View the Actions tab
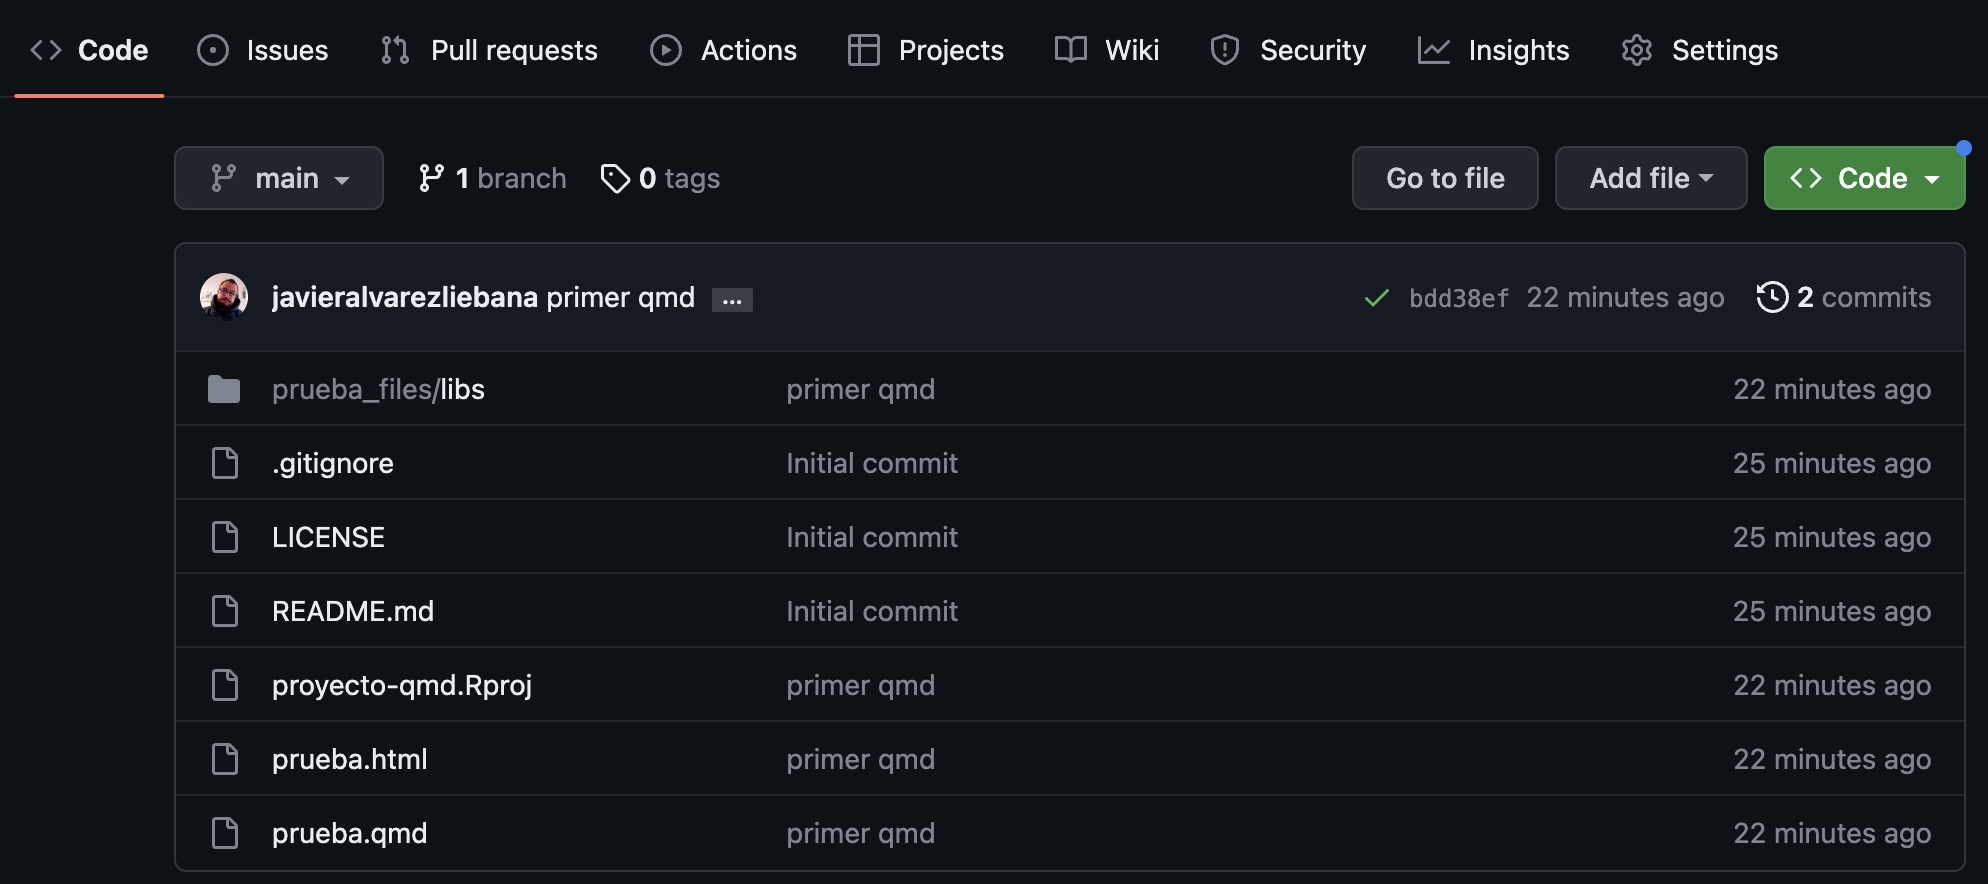1988x884 pixels. coord(724,50)
